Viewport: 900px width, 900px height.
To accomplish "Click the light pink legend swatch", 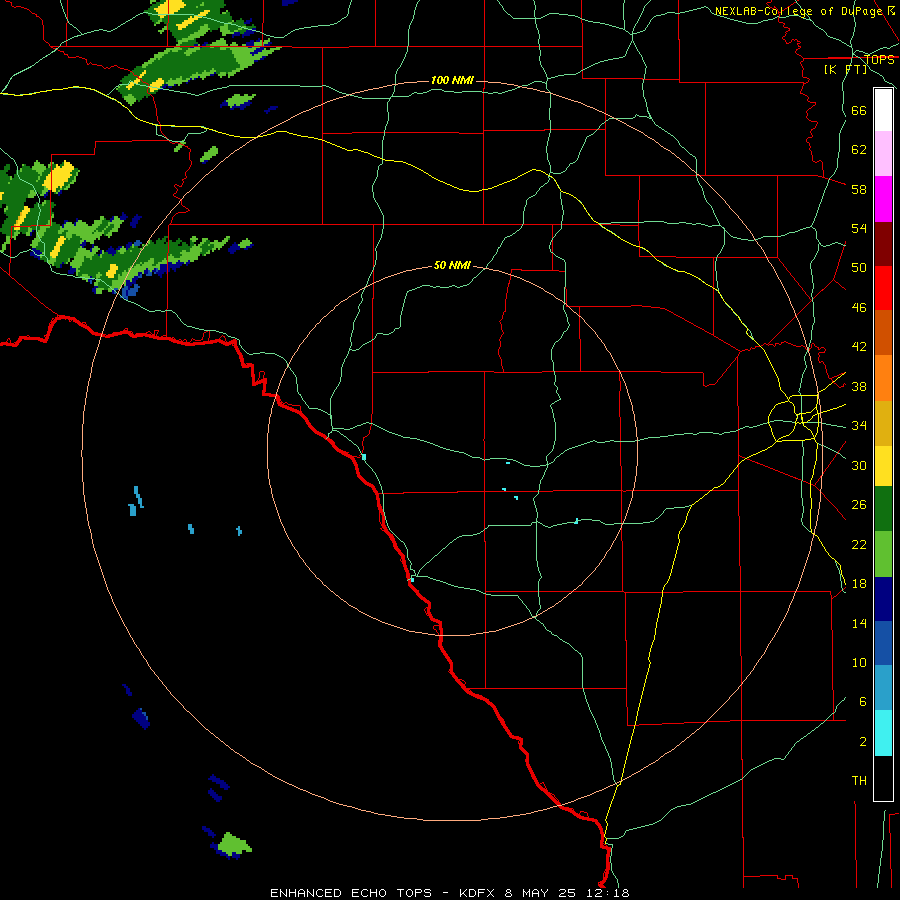I will (x=883, y=154).
